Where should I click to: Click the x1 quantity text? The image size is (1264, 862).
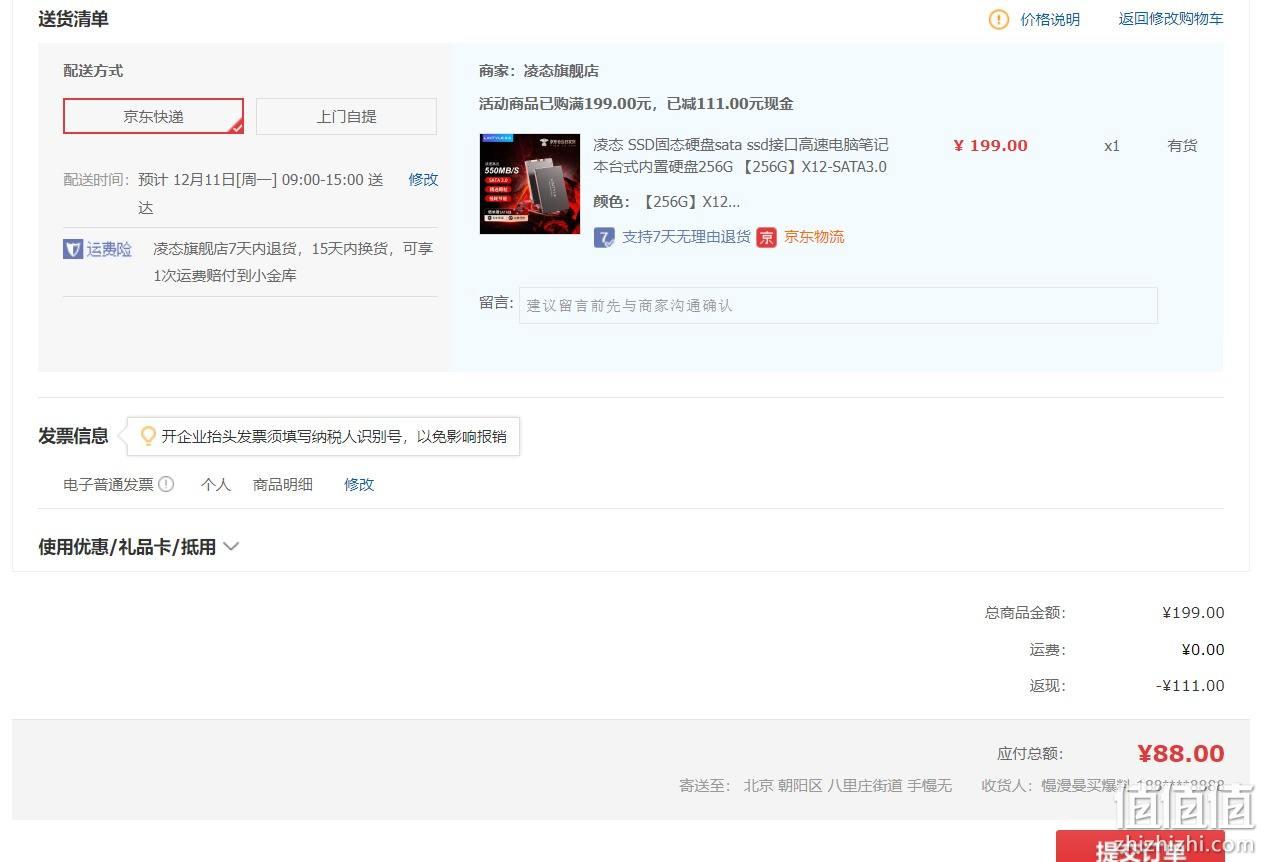[1112, 146]
